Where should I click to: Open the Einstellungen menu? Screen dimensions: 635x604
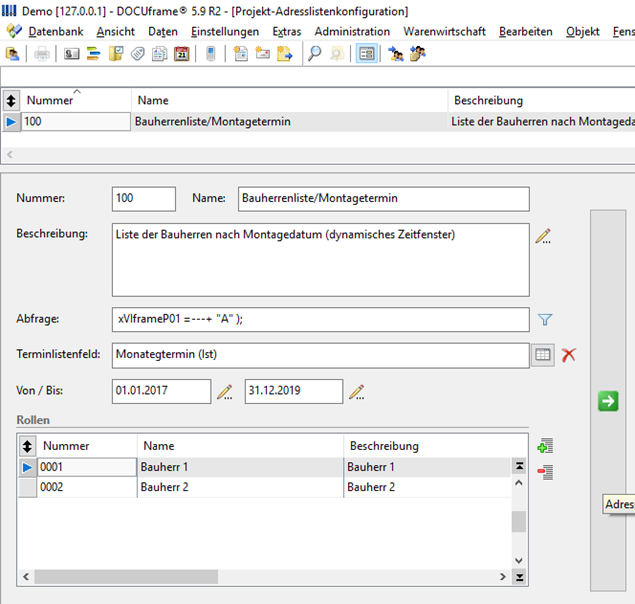225,32
